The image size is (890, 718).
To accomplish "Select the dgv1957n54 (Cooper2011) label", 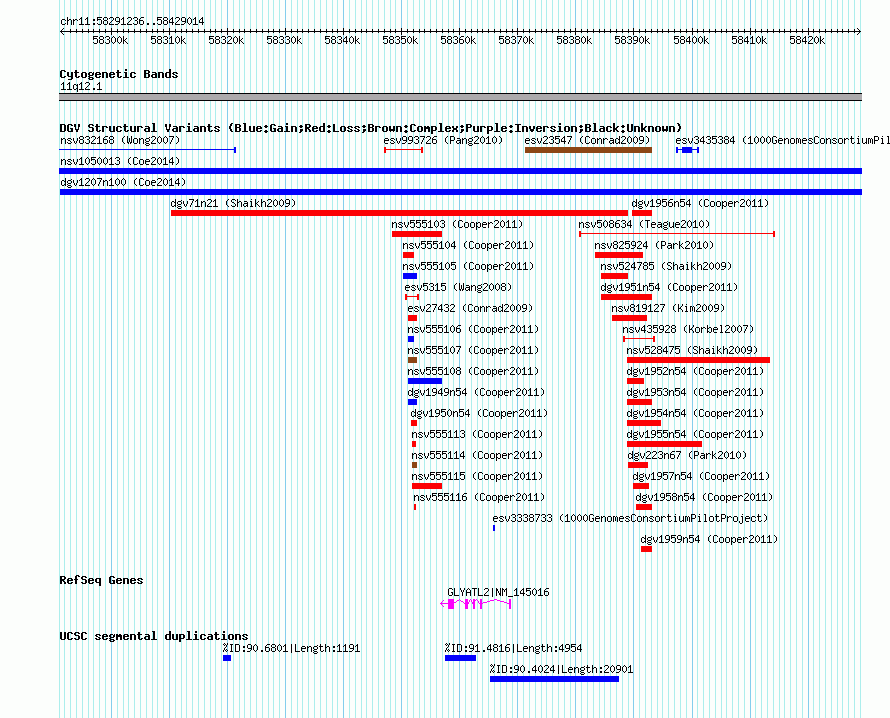I will click(702, 476).
